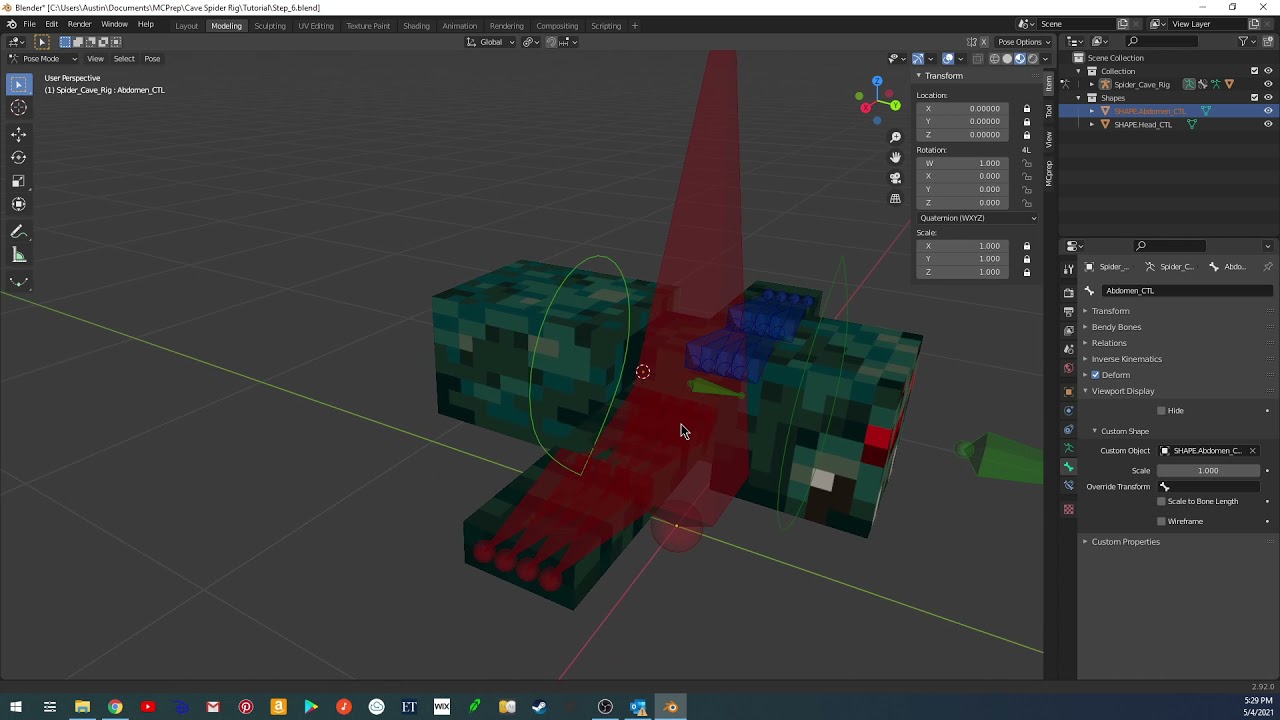Toggle Rotation W lock icon
Image resolution: width=1280 pixels, height=720 pixels.
1026,163
